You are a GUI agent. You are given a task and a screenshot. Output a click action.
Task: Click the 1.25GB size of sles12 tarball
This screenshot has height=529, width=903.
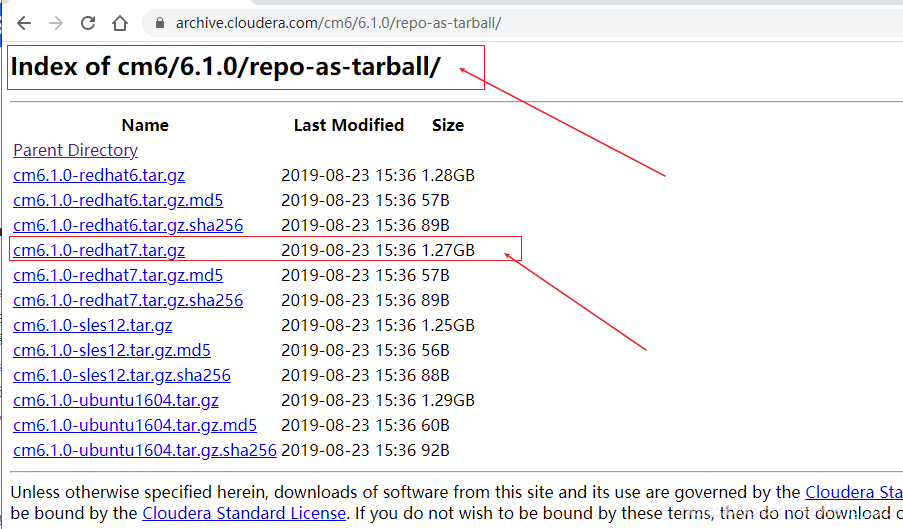(x=448, y=325)
